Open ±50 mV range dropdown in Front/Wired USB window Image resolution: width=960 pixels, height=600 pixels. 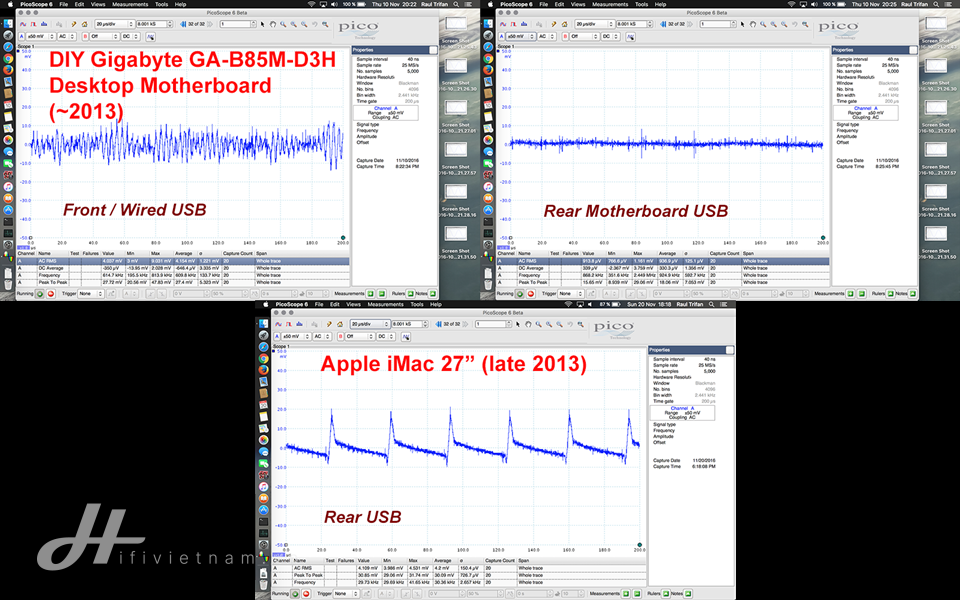[40, 37]
